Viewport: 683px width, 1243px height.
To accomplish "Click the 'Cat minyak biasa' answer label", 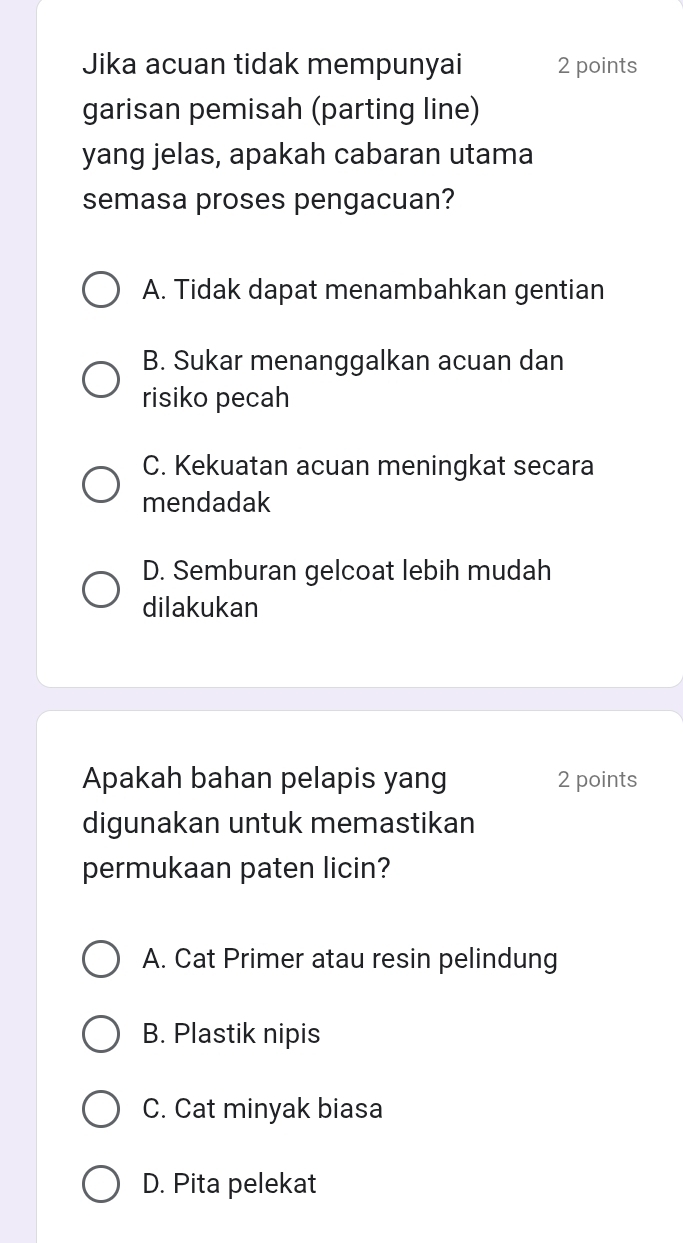I will (263, 1109).
